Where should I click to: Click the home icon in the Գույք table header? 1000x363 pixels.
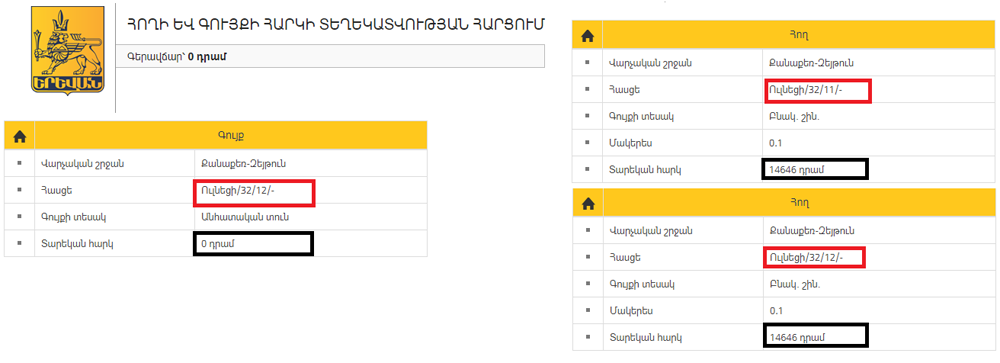pyautogui.click(x=20, y=136)
